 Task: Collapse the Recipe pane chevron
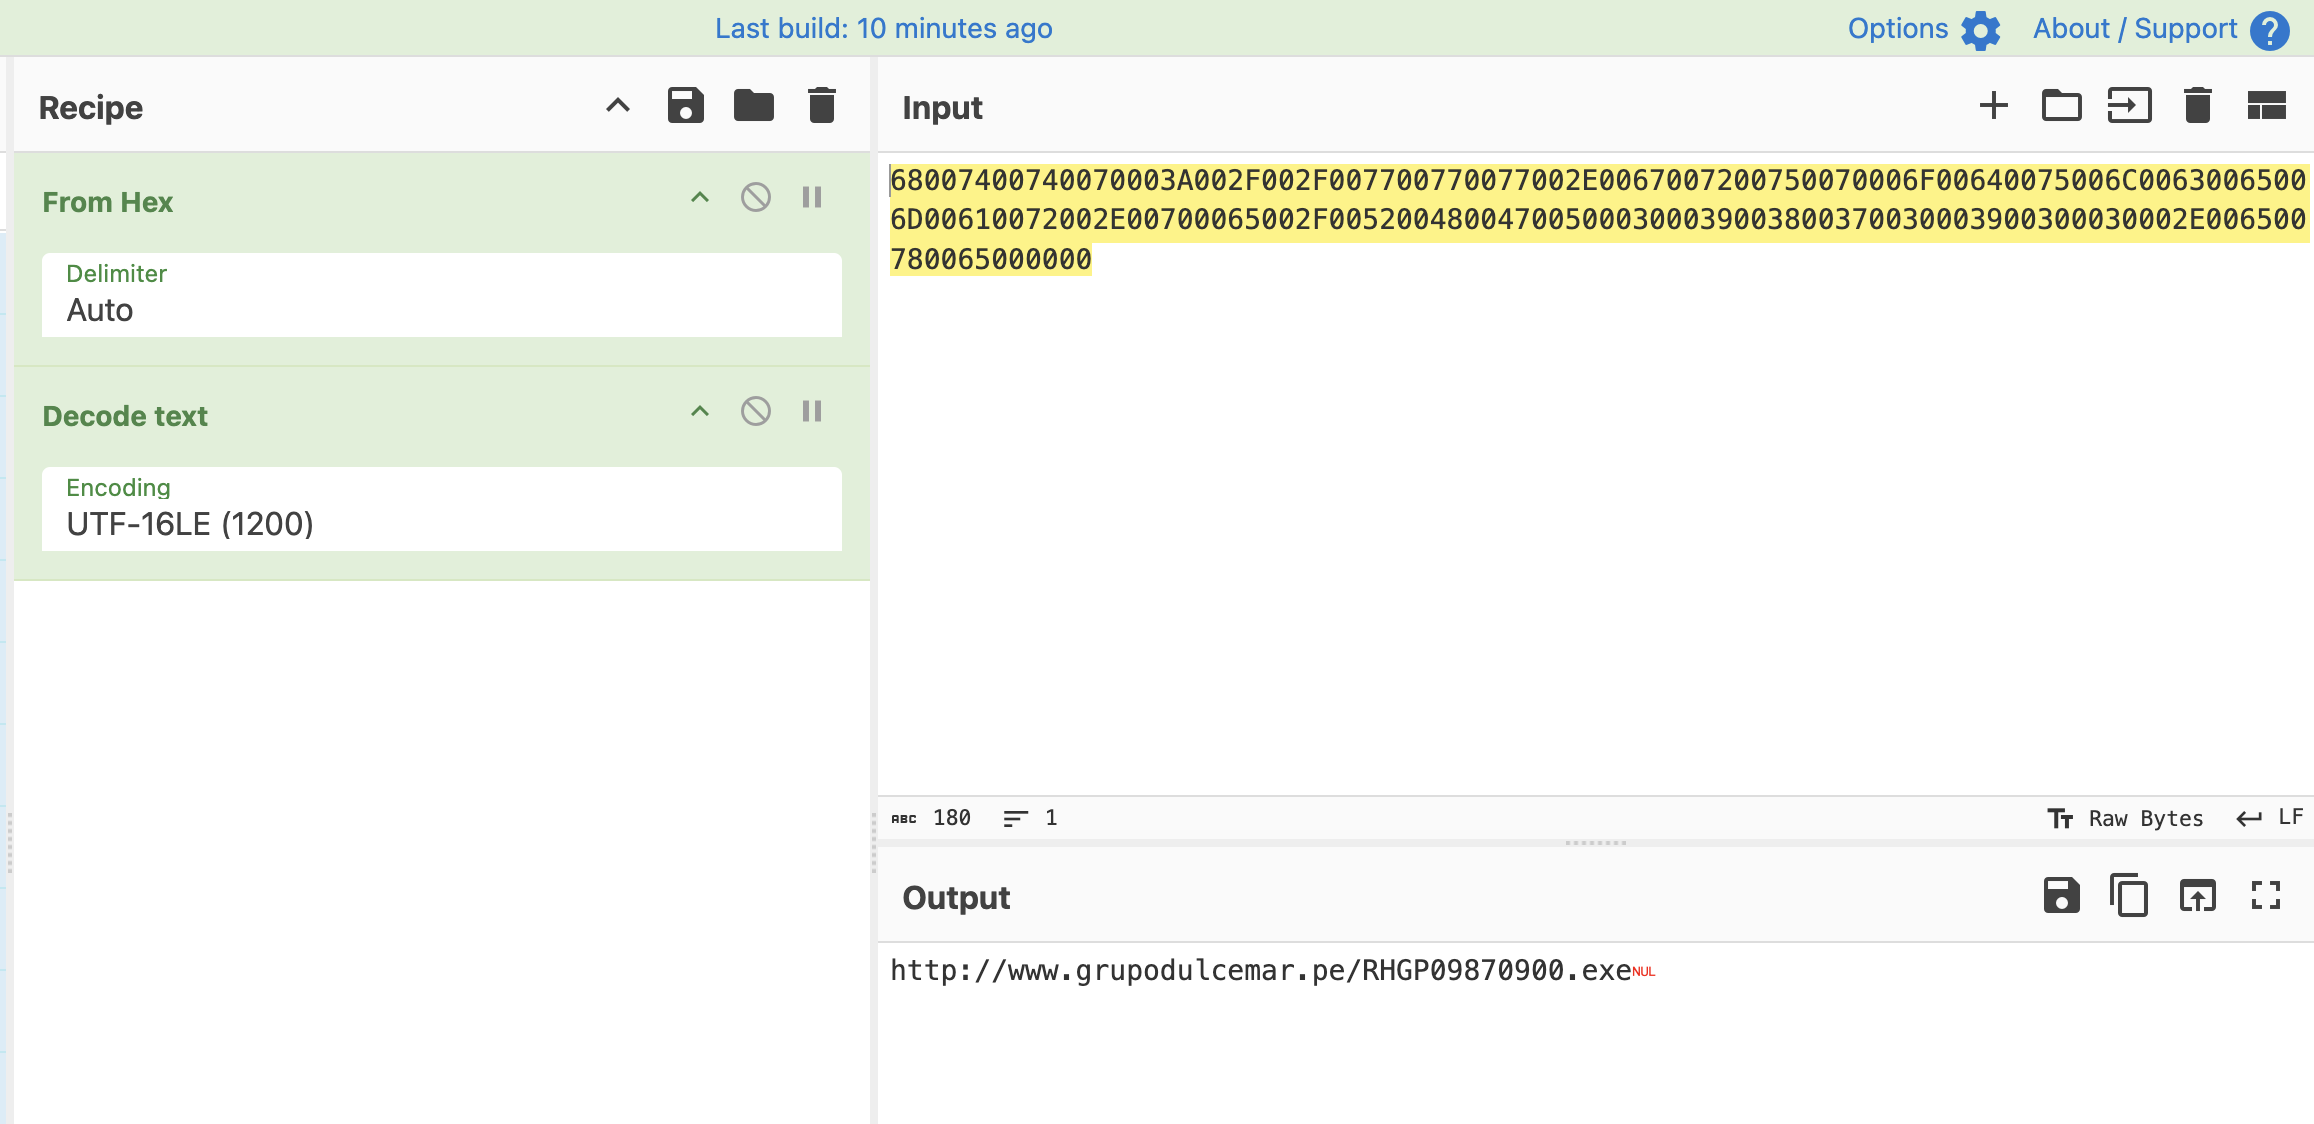(618, 105)
